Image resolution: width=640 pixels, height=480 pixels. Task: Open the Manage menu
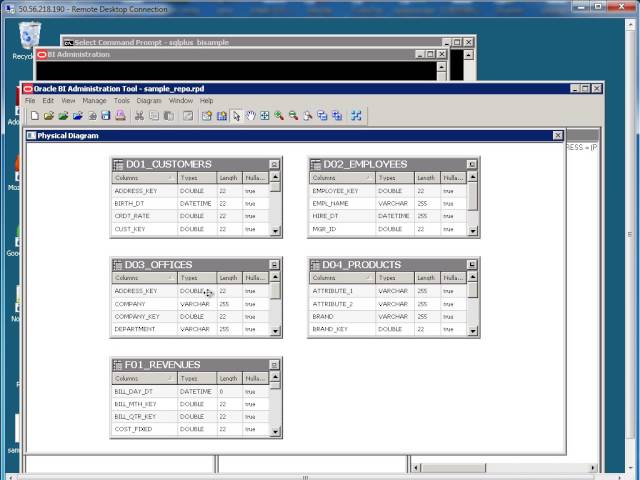[x=94, y=100]
